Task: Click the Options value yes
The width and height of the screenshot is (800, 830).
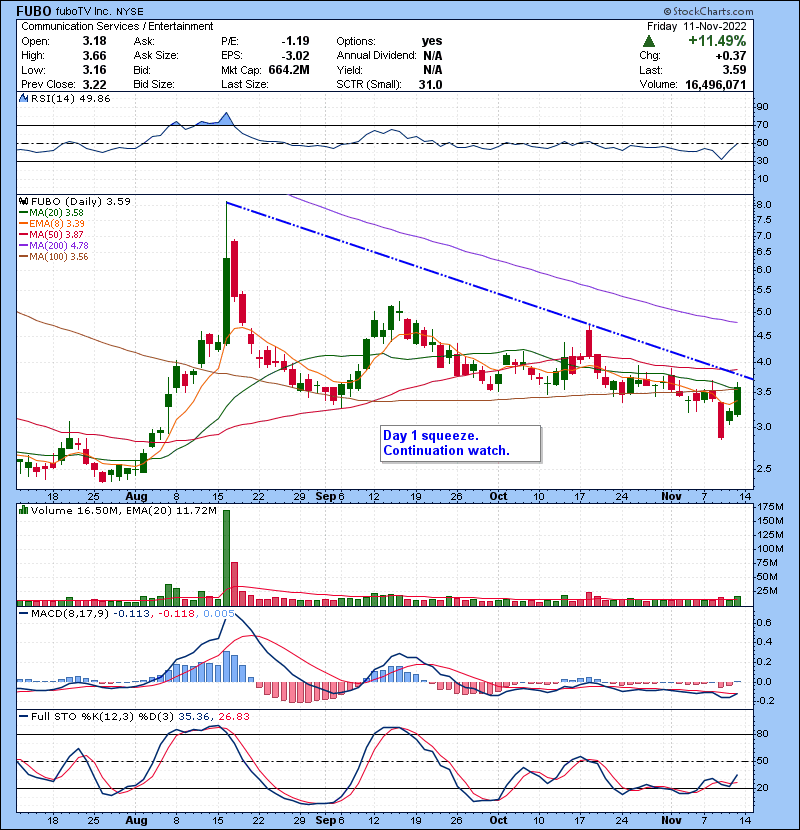Action: (x=432, y=41)
